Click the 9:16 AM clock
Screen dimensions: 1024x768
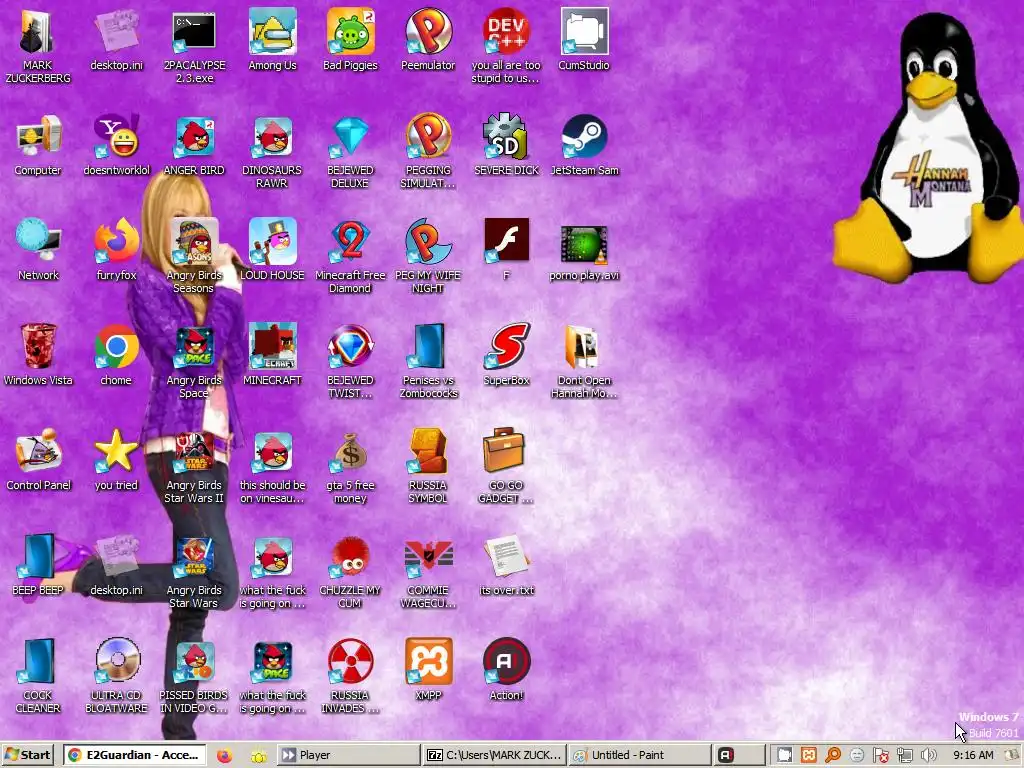[x=973, y=756]
